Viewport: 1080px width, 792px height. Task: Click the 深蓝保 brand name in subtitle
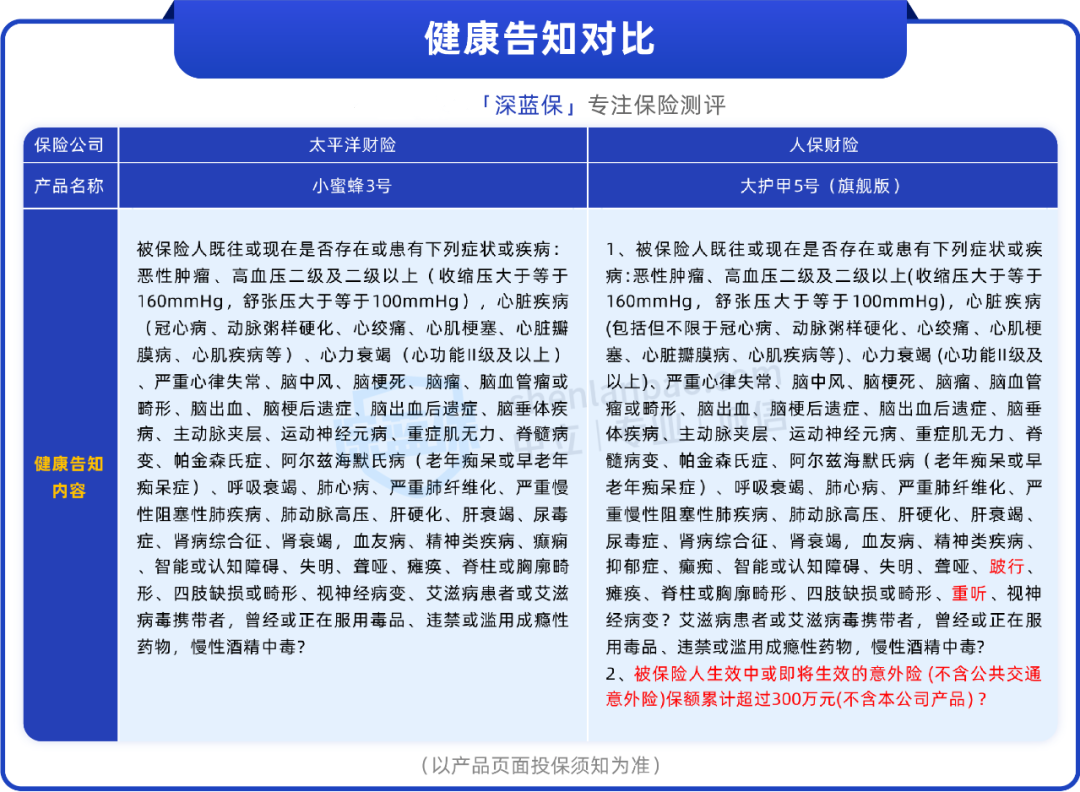click(528, 105)
